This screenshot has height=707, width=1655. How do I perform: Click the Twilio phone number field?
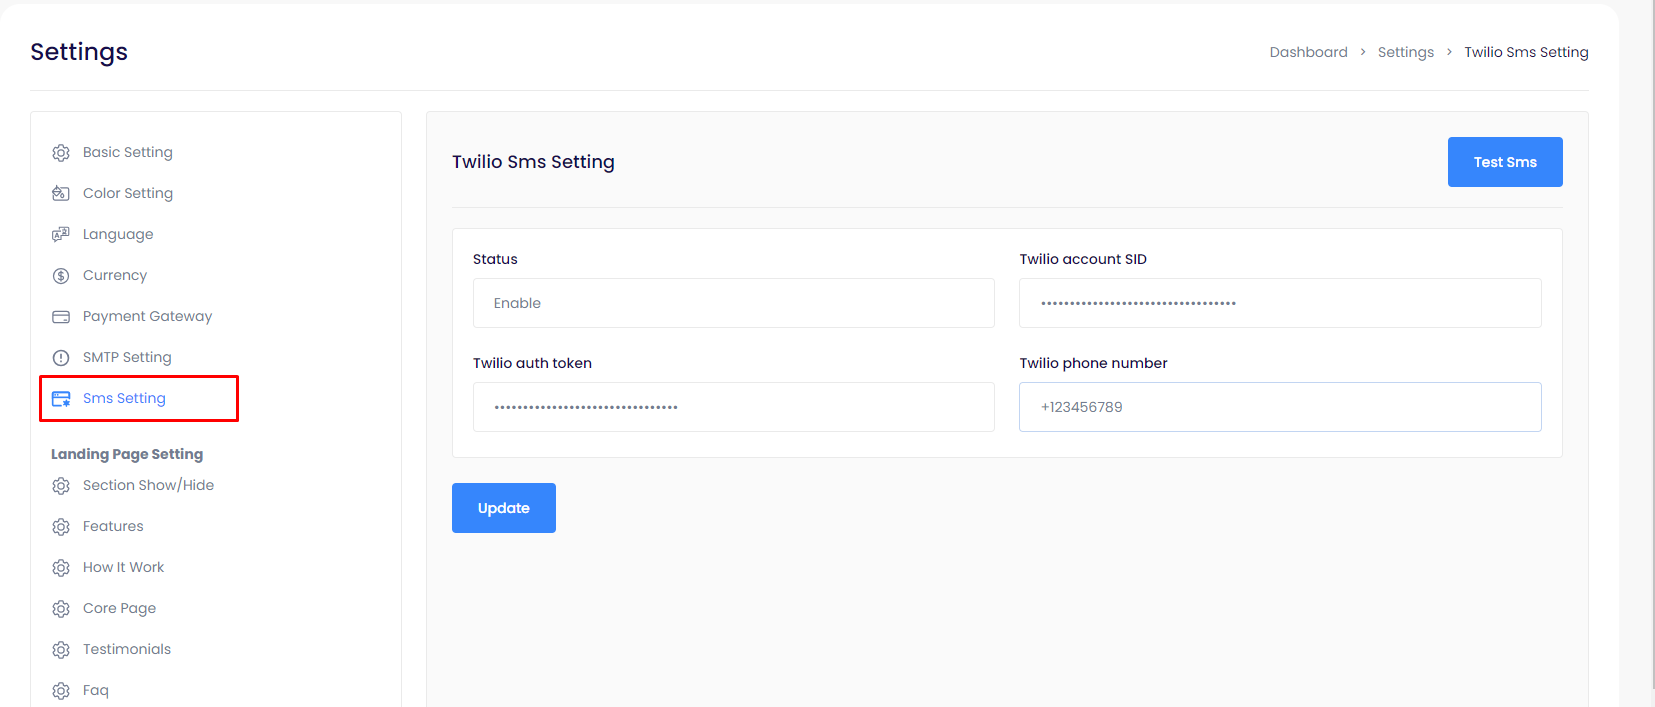pyautogui.click(x=1279, y=407)
